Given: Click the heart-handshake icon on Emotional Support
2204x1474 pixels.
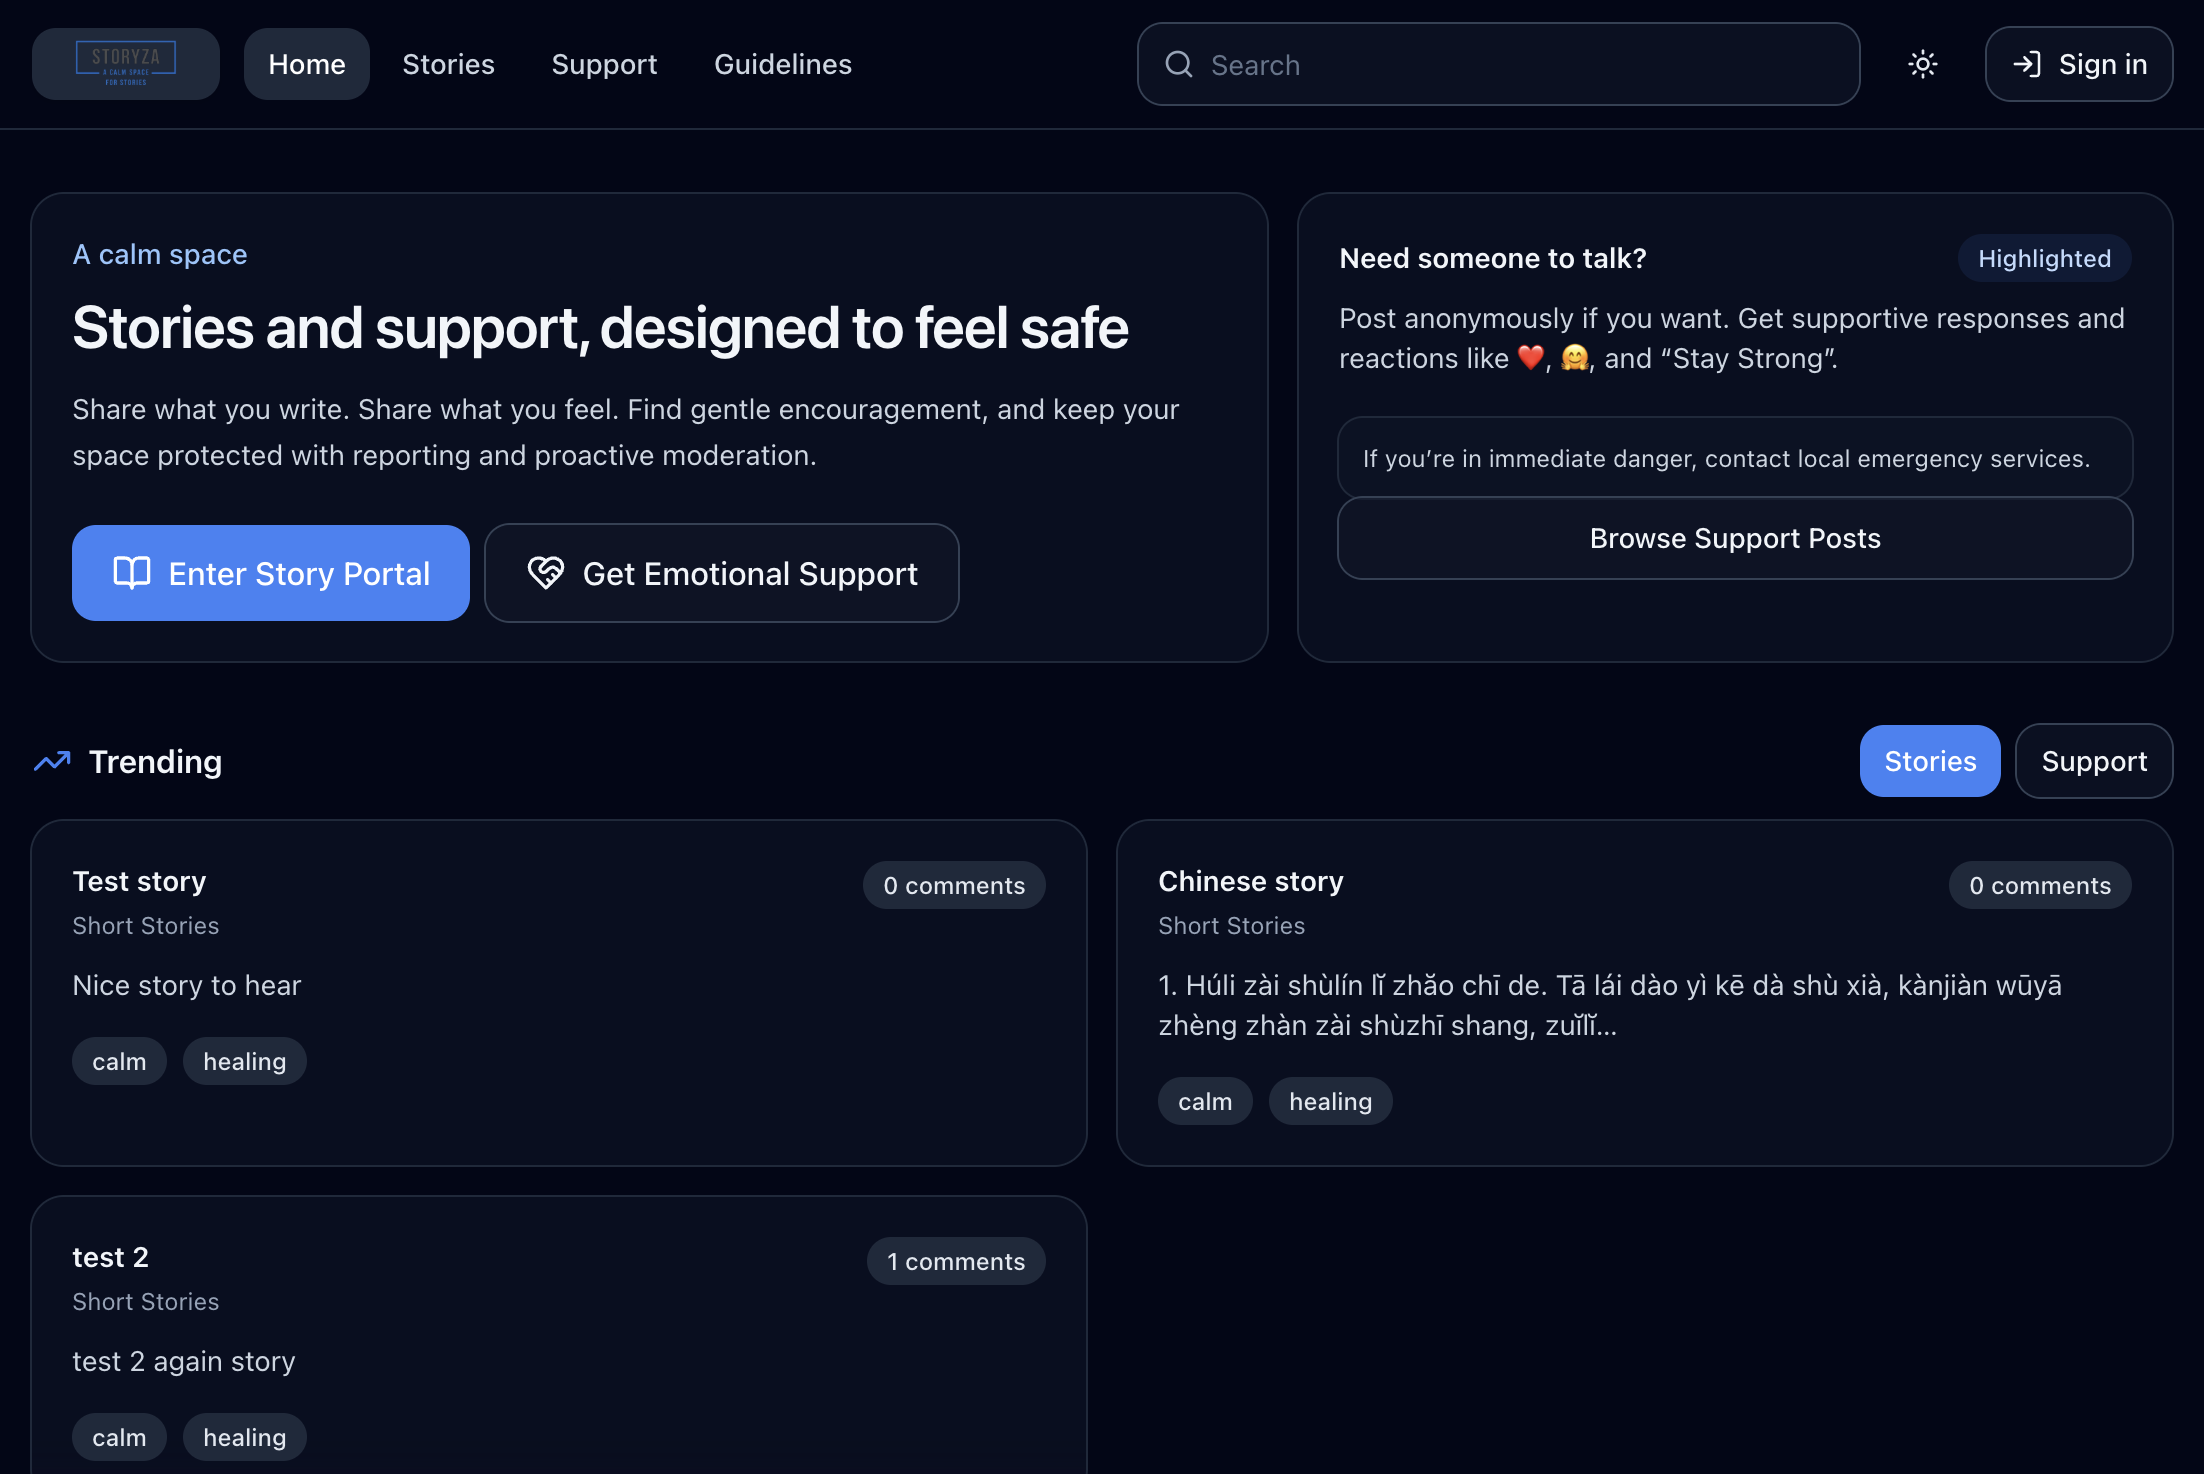Looking at the screenshot, I should click(546, 573).
